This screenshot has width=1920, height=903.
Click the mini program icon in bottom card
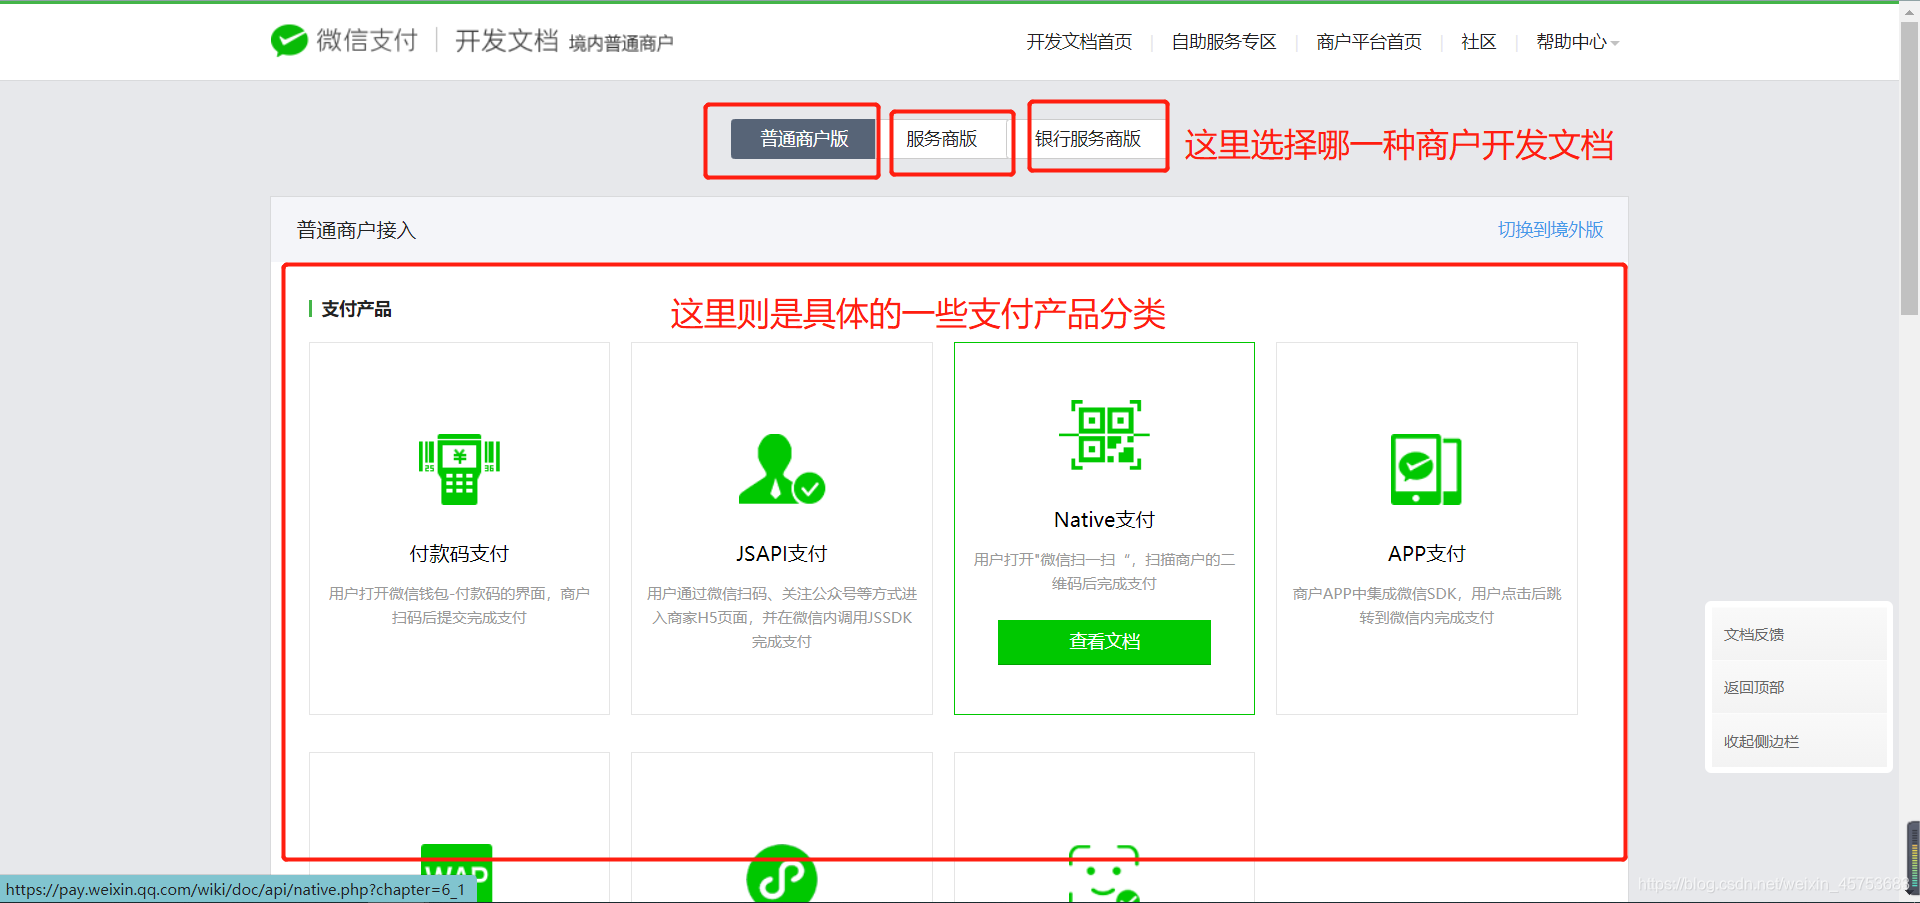point(782,873)
